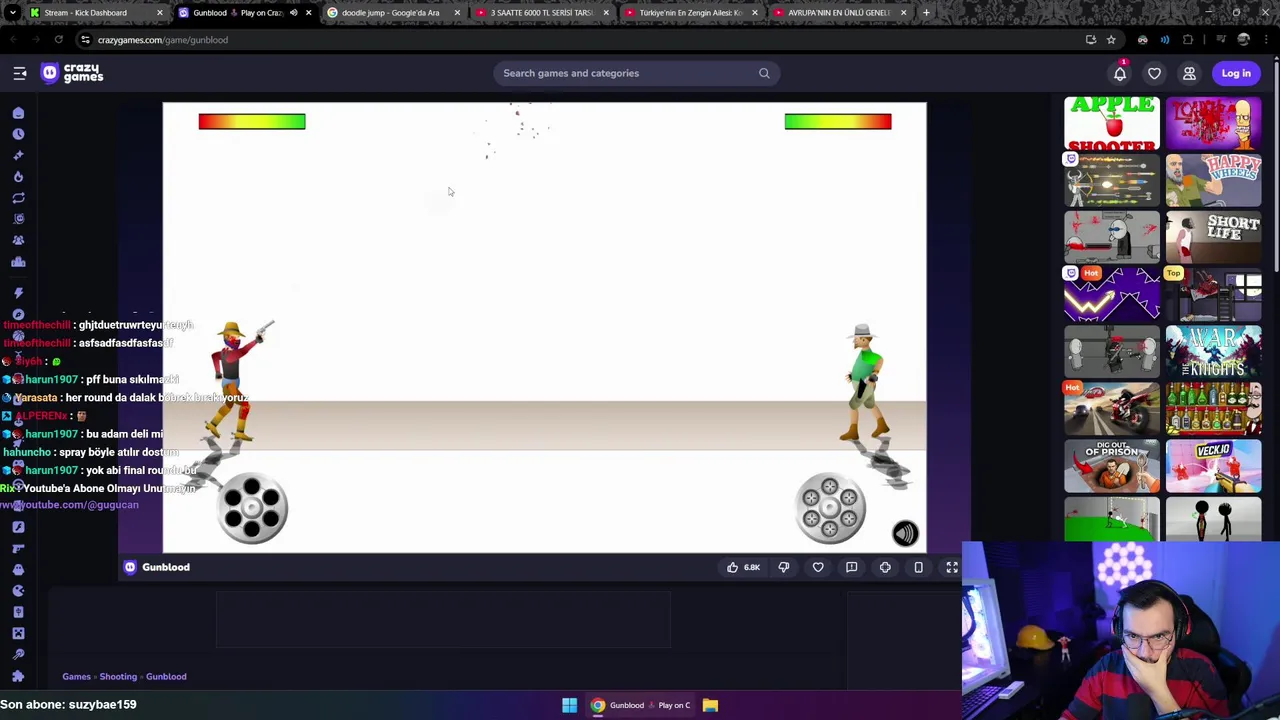Open Gunblood breadcrumb link

coord(166,677)
